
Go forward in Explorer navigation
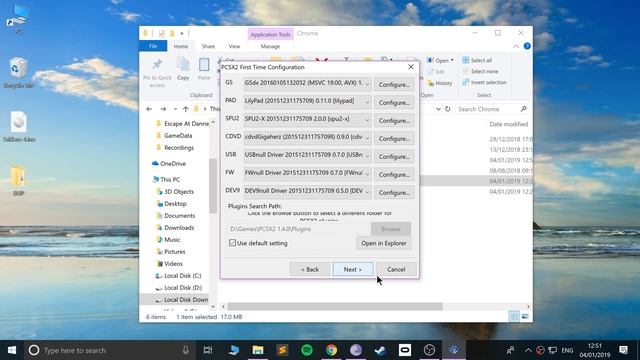click(x=163, y=109)
